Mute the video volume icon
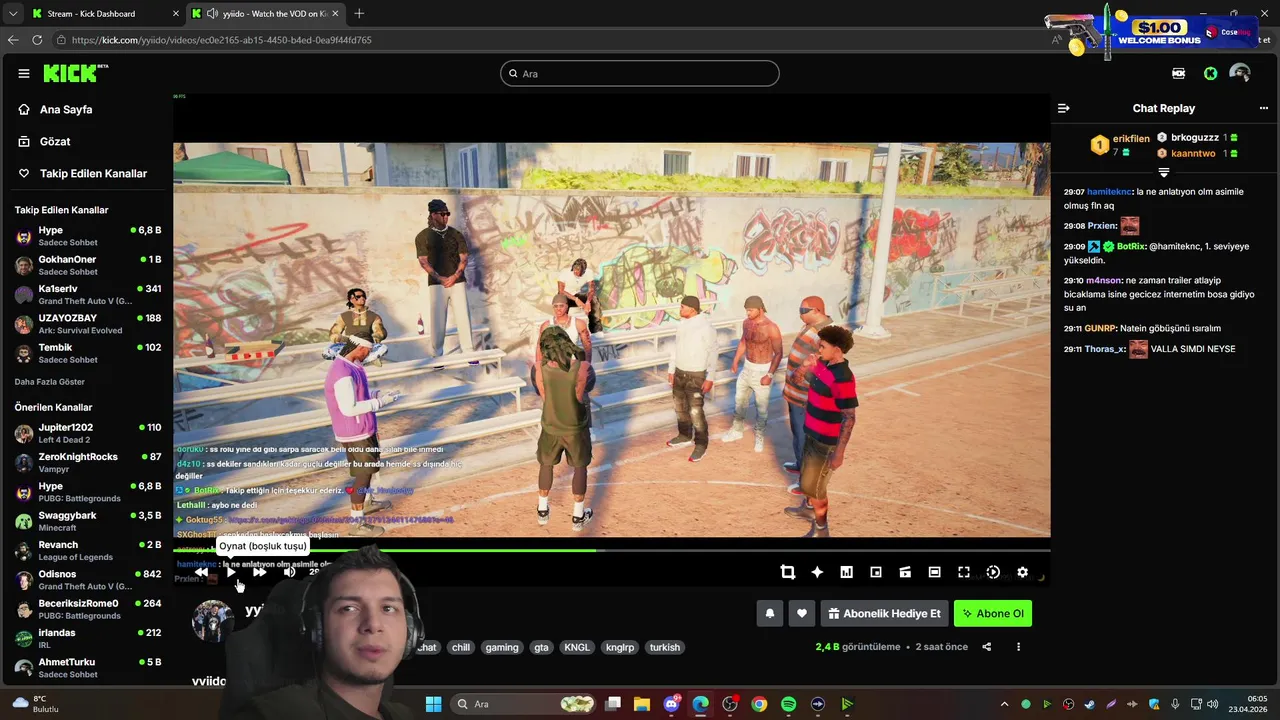 click(x=289, y=572)
